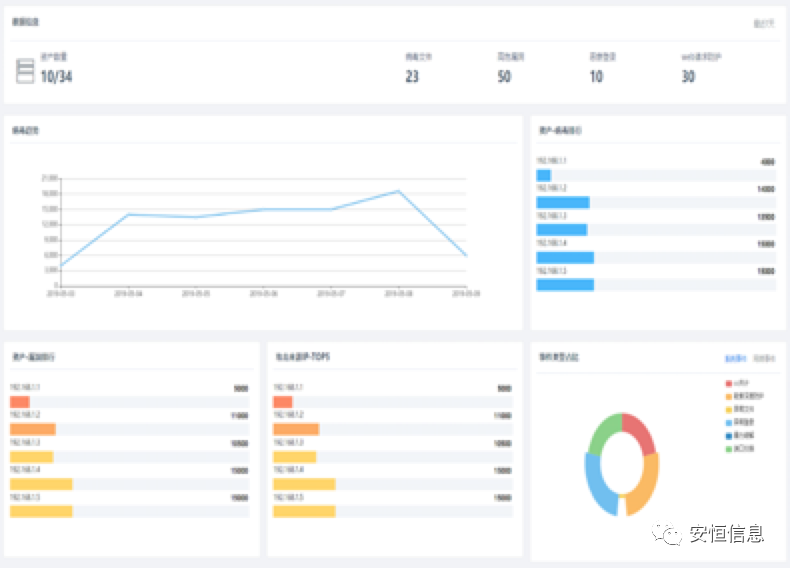Toggle the red legend item in donut chart
Image resolution: width=790 pixels, height=568 pixels.
[x=738, y=383]
